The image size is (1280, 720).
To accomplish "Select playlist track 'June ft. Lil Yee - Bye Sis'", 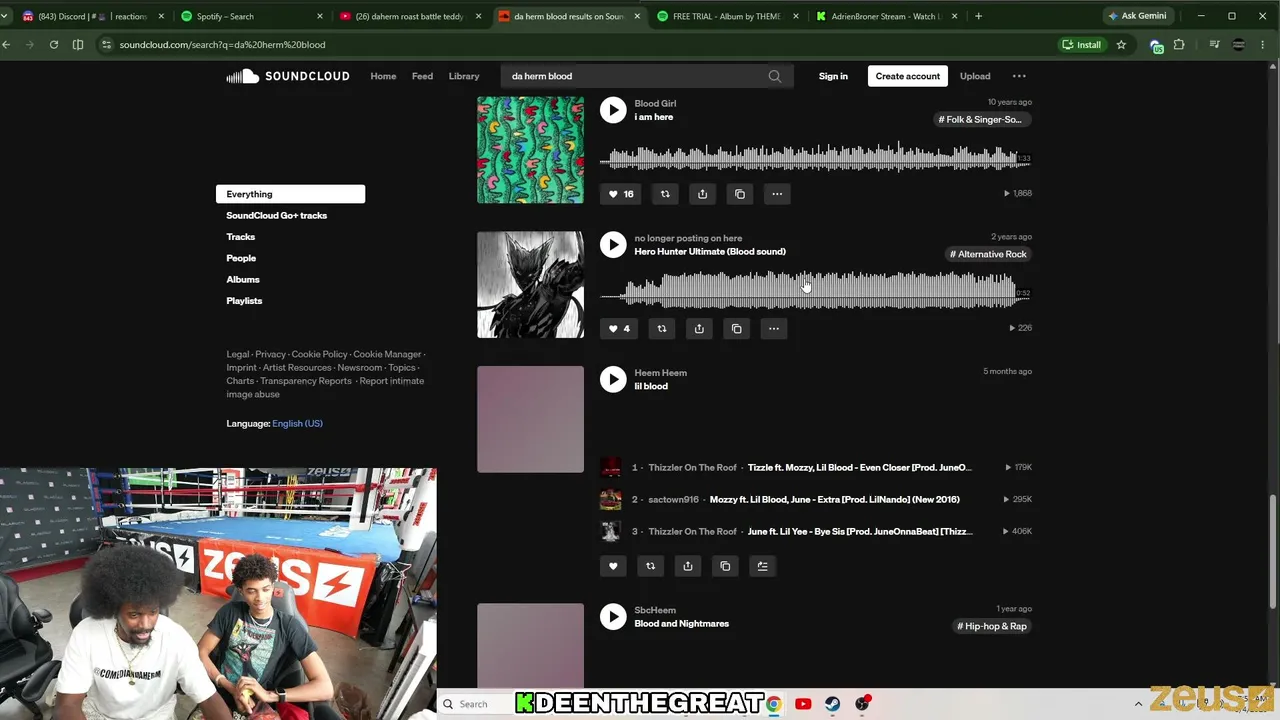I will point(859,532).
